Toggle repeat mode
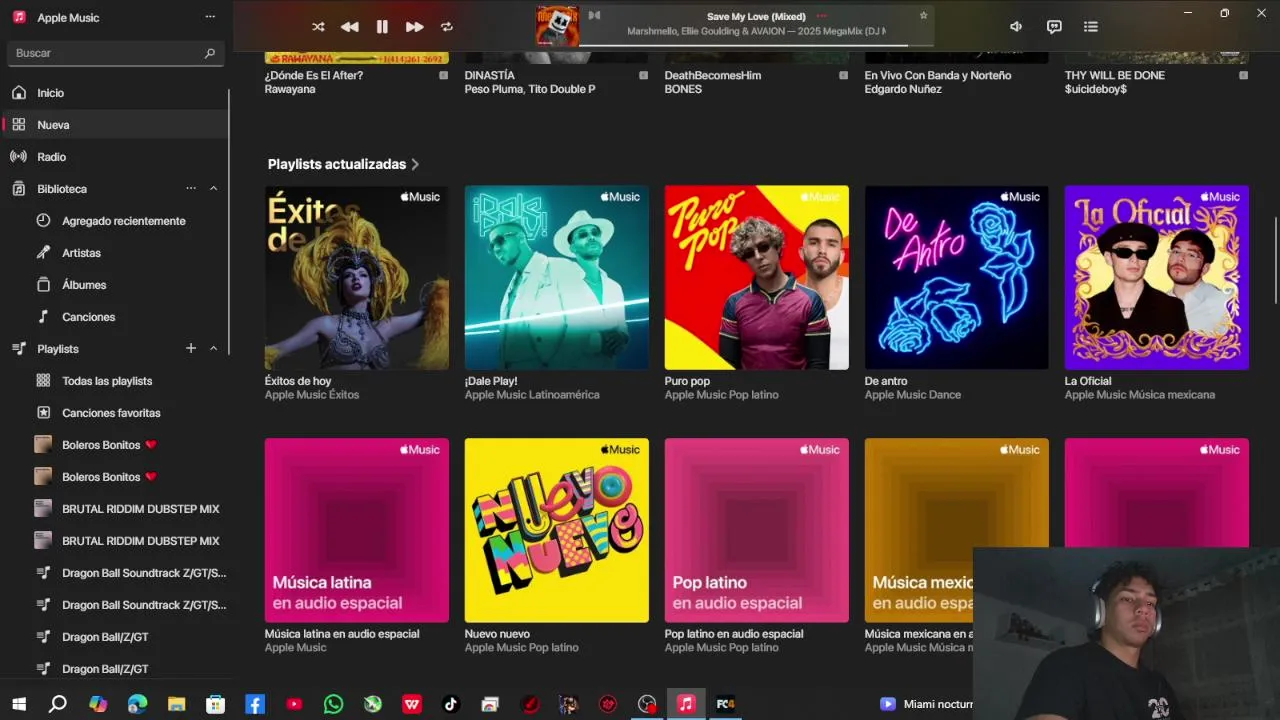This screenshot has height=720, width=1280. (447, 27)
